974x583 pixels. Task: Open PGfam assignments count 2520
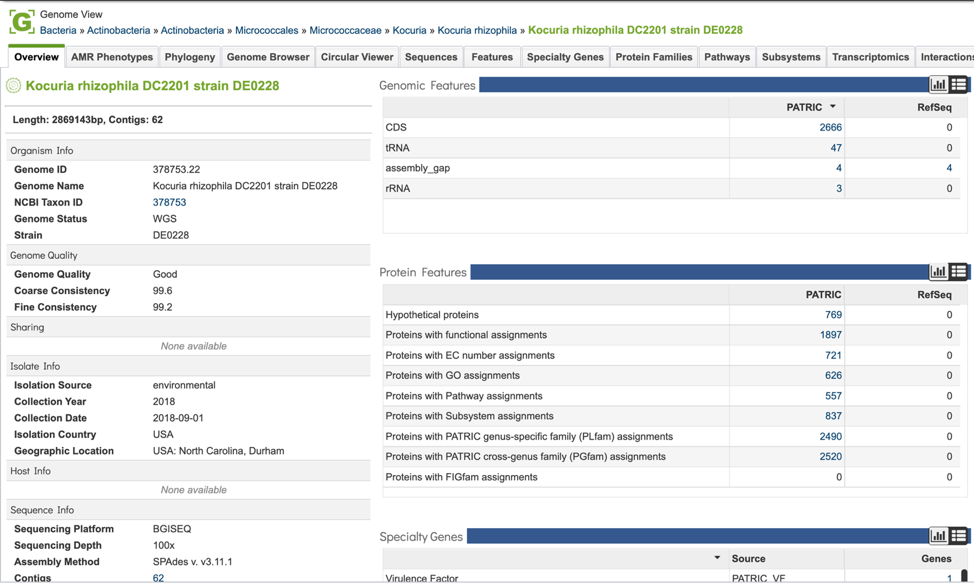pos(831,456)
